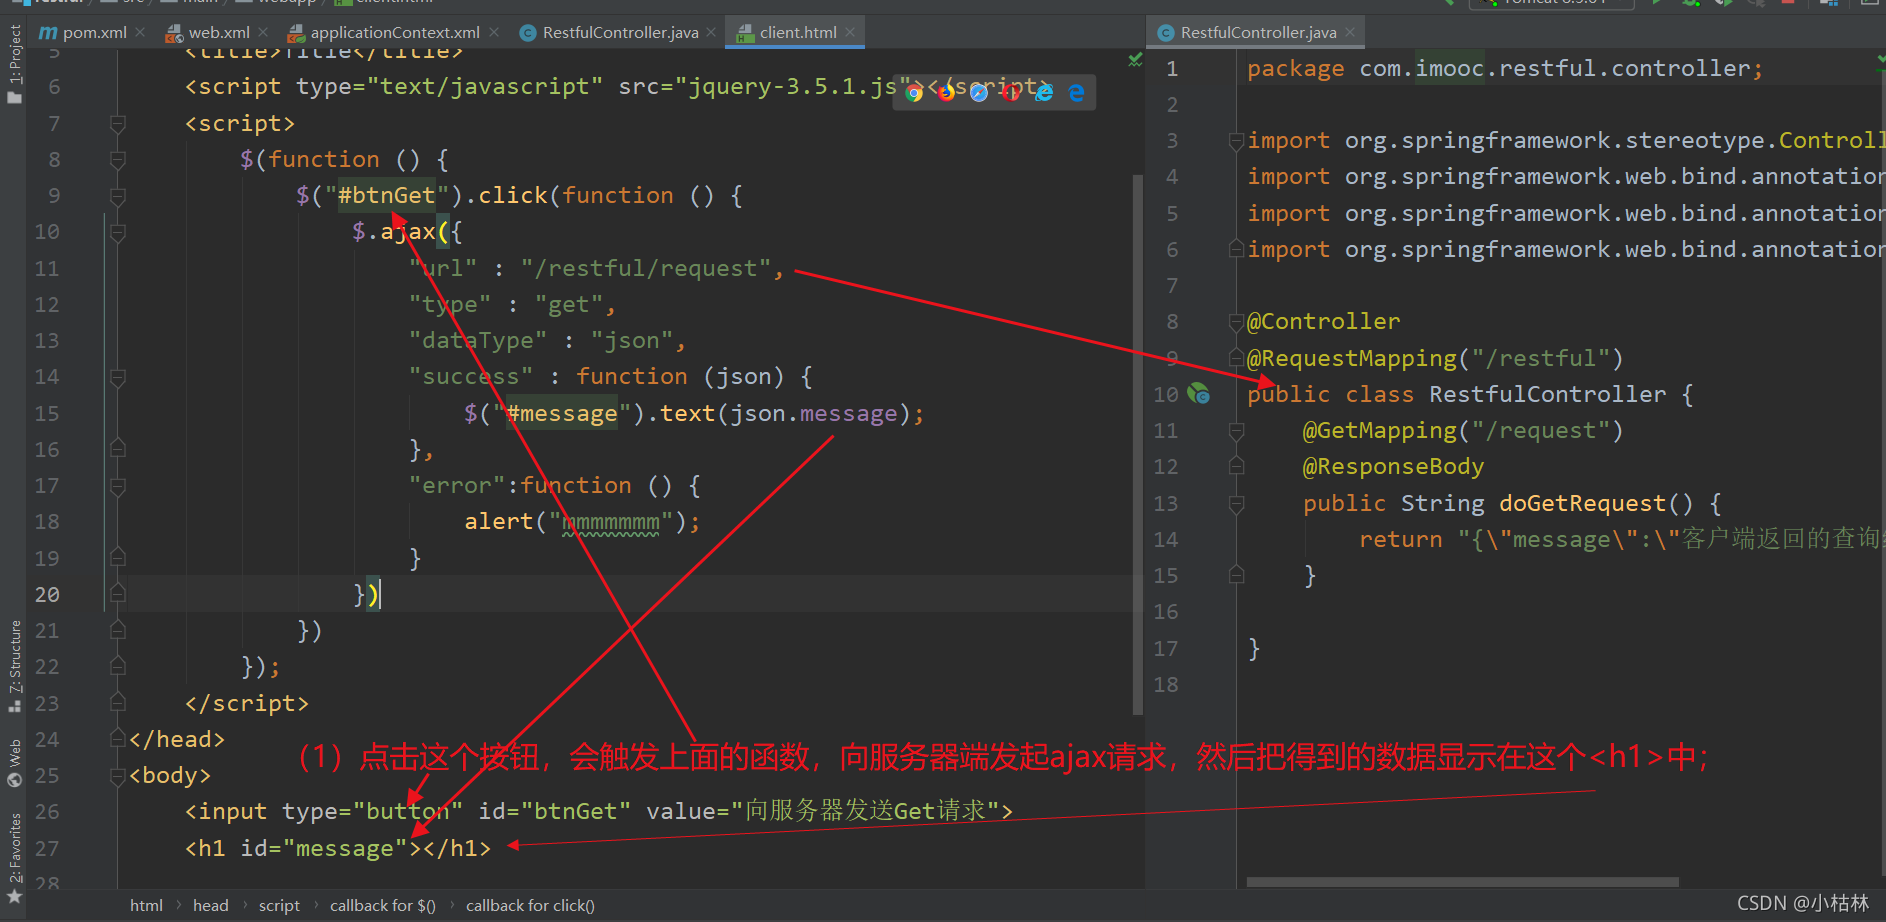Close the applicationContext.xml tab
Screen dimensions: 1886x922
pos(493,32)
